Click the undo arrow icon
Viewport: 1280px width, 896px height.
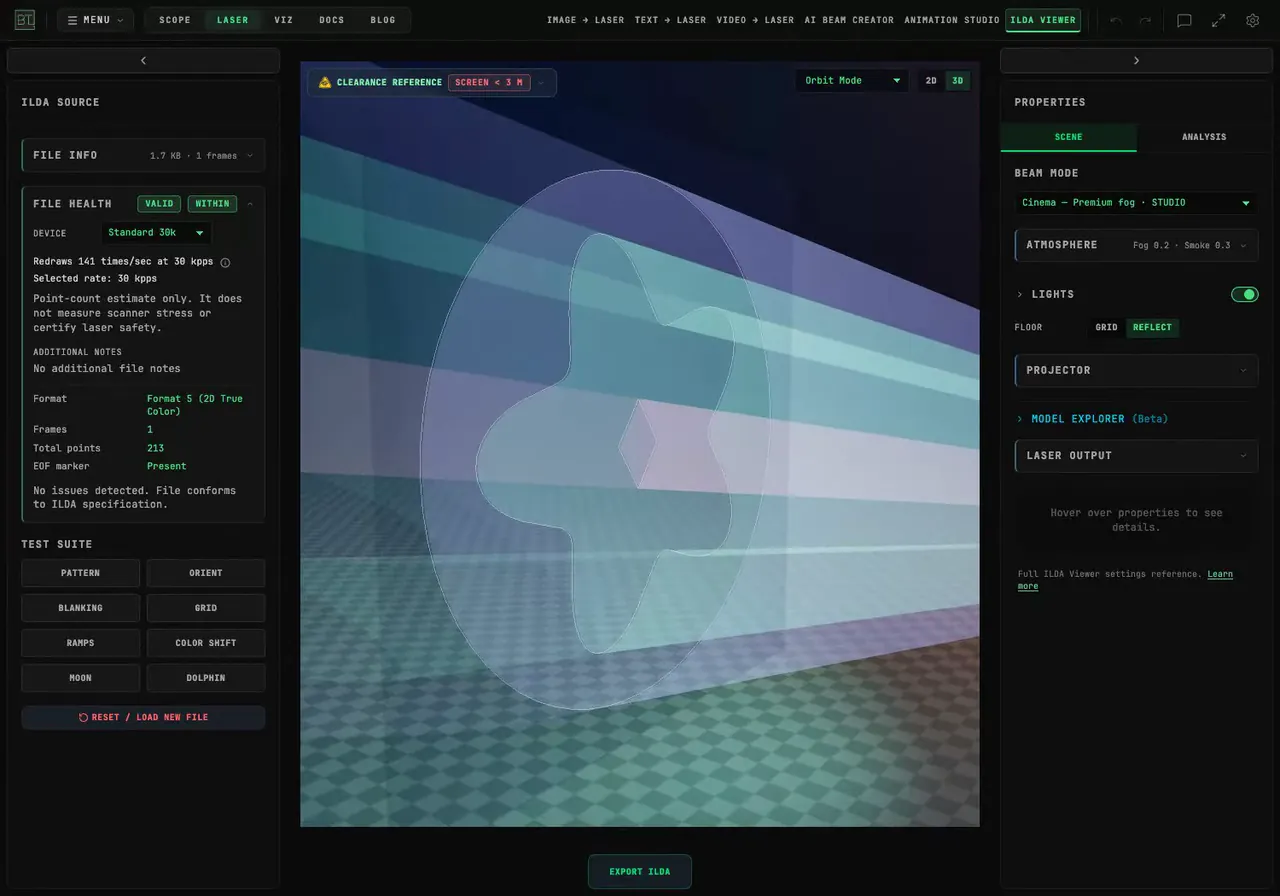tap(1116, 20)
